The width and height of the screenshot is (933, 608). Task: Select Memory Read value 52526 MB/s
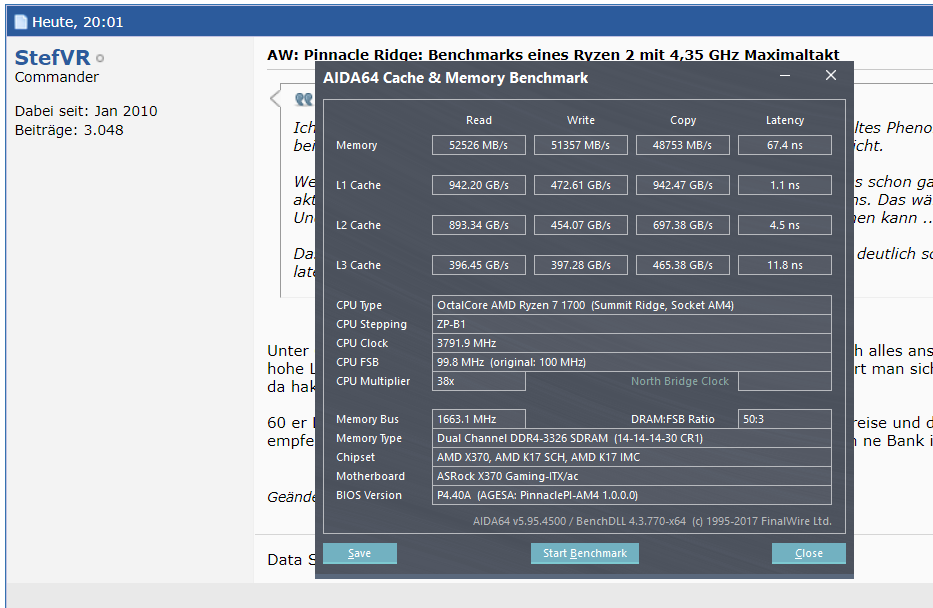478,145
